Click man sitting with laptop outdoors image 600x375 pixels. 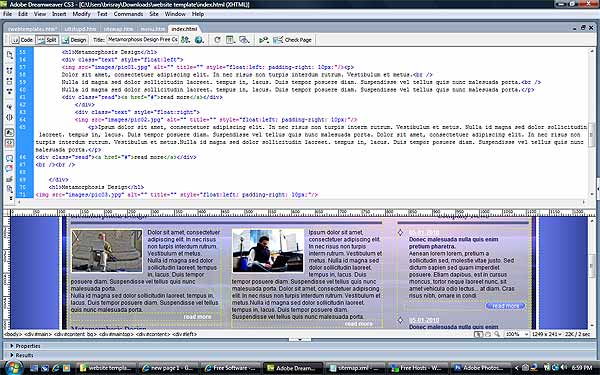coord(268,251)
